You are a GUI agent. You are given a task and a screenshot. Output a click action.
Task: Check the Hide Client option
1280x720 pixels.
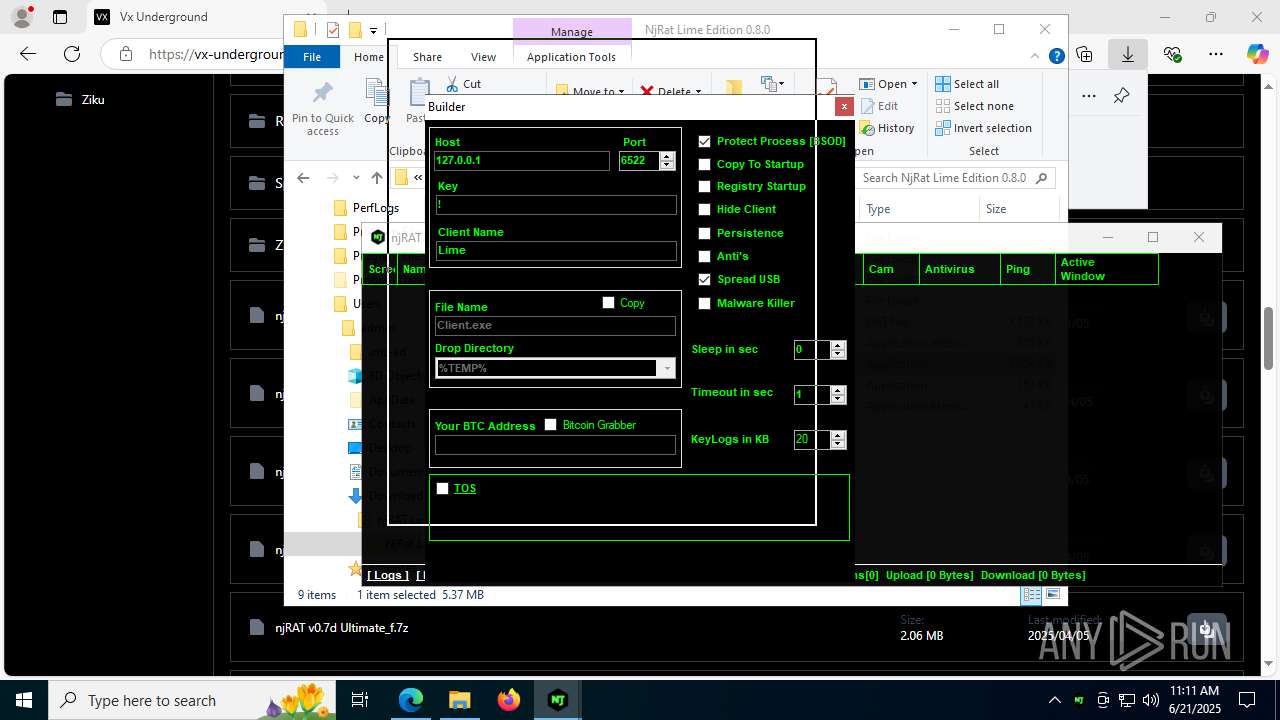[705, 209]
